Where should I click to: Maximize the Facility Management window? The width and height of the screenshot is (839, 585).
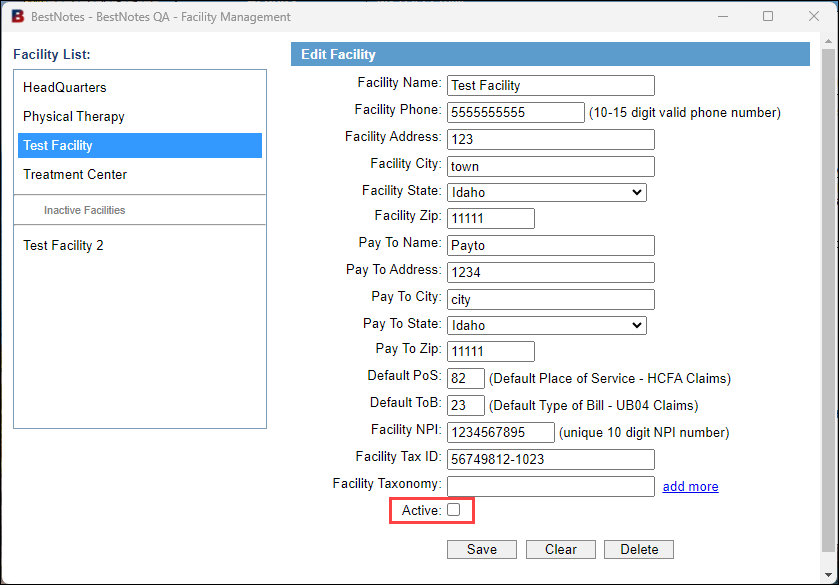(768, 16)
